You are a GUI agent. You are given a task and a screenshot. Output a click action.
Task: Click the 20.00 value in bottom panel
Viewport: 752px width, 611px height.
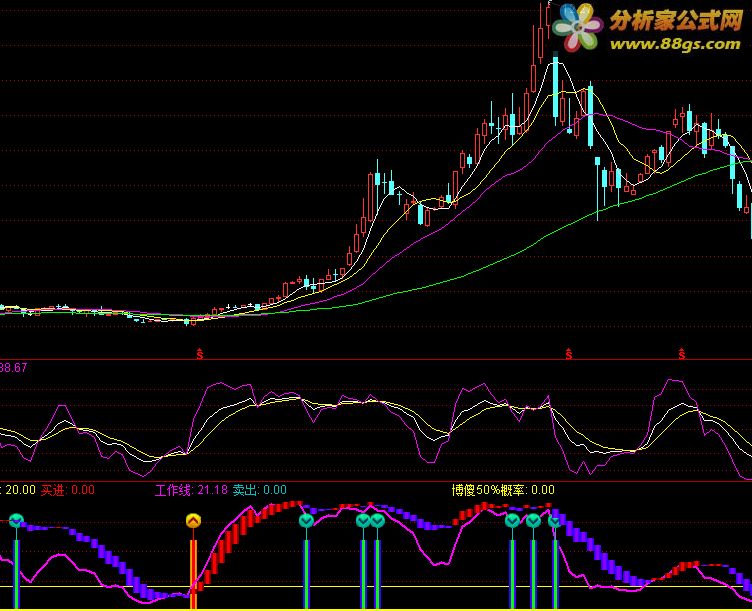point(20,490)
